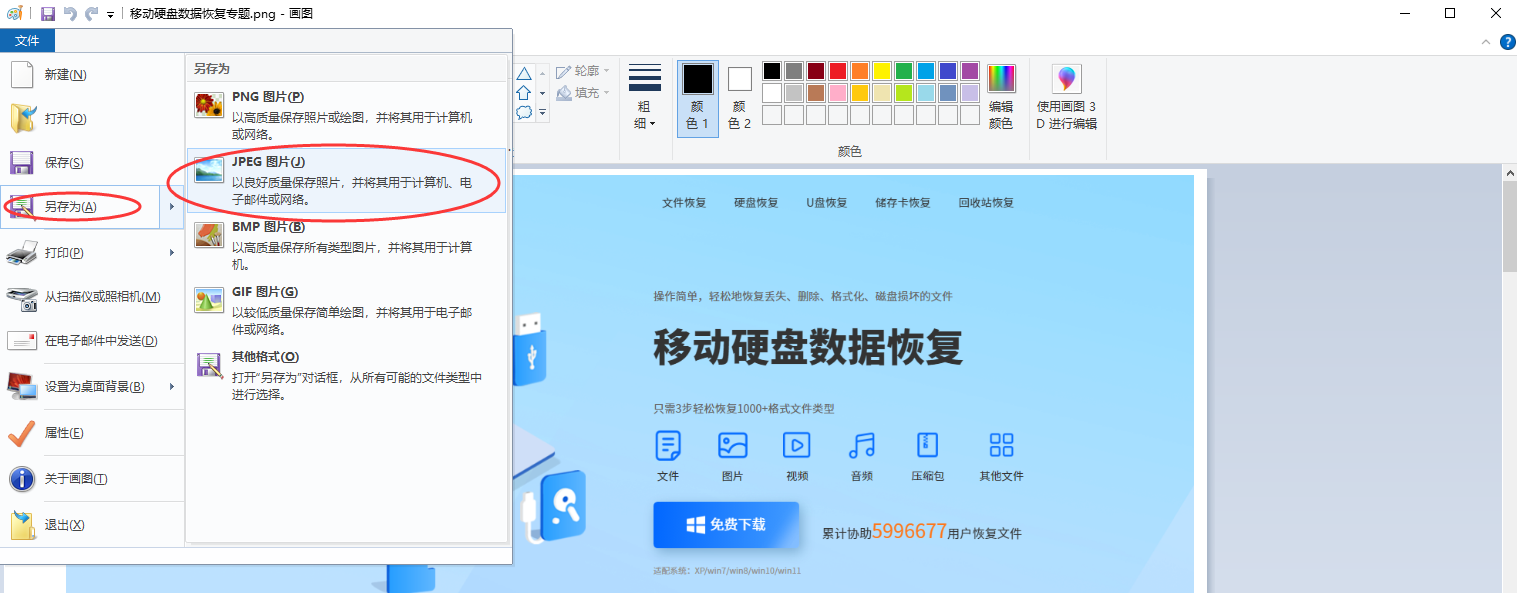Undo the last action
1517x593 pixels.
(68, 13)
